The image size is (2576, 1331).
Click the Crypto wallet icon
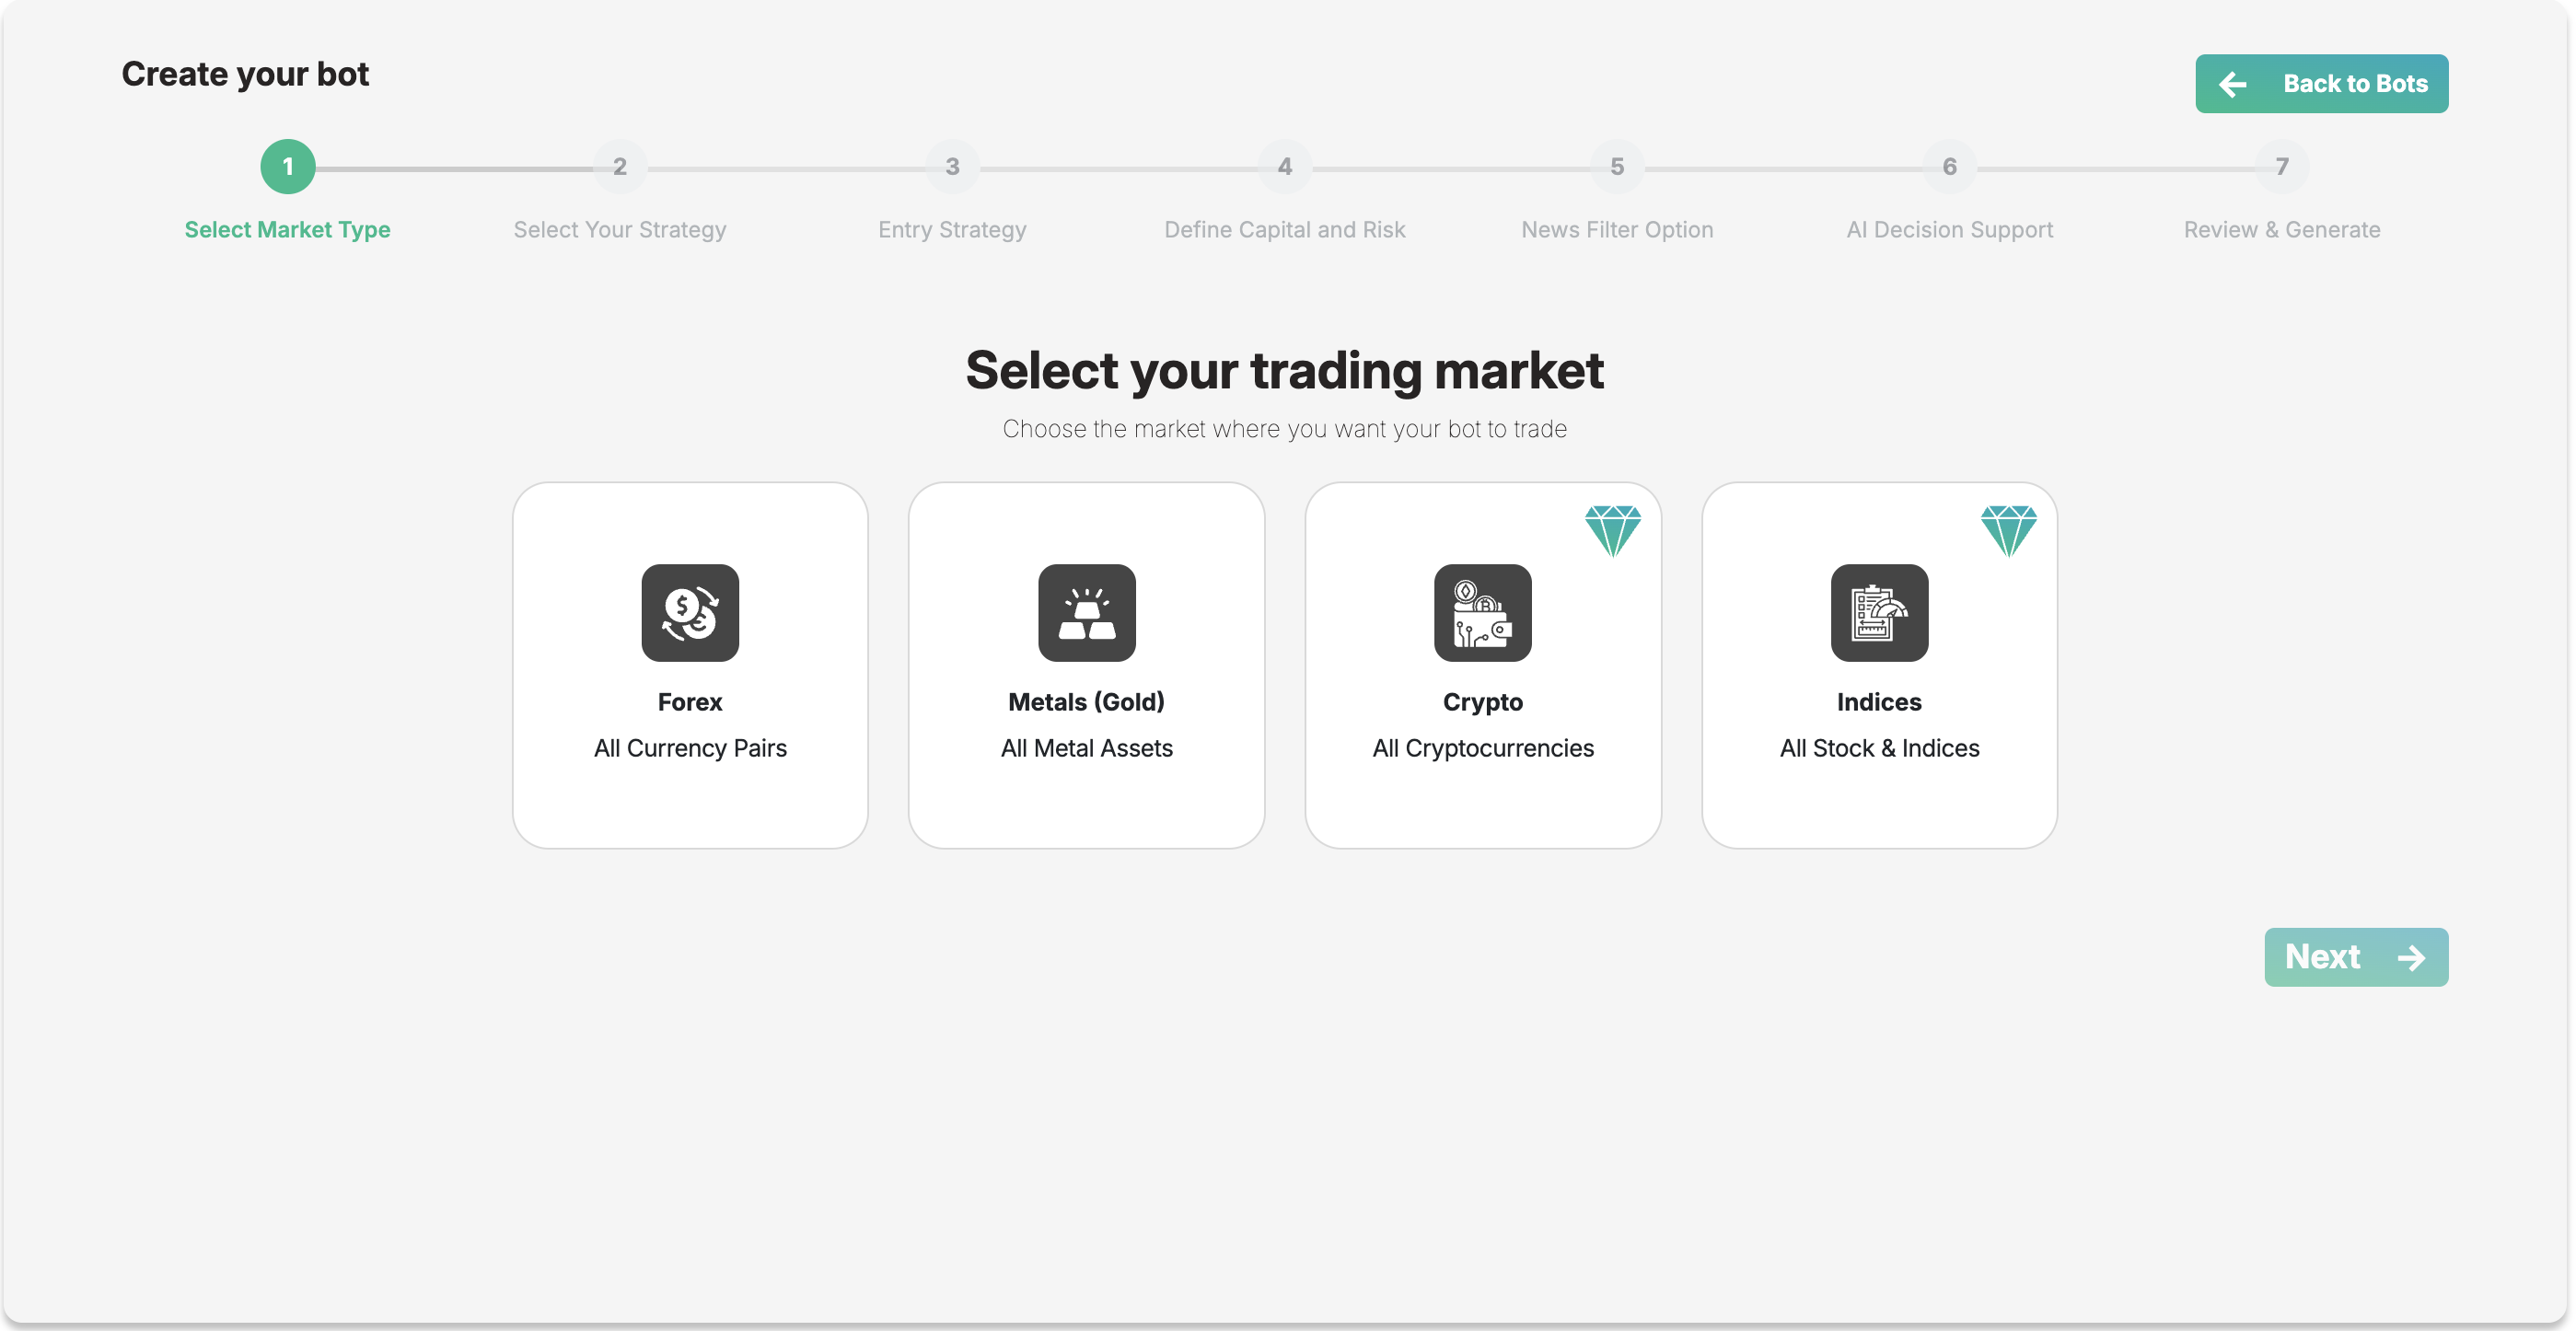tap(1482, 613)
